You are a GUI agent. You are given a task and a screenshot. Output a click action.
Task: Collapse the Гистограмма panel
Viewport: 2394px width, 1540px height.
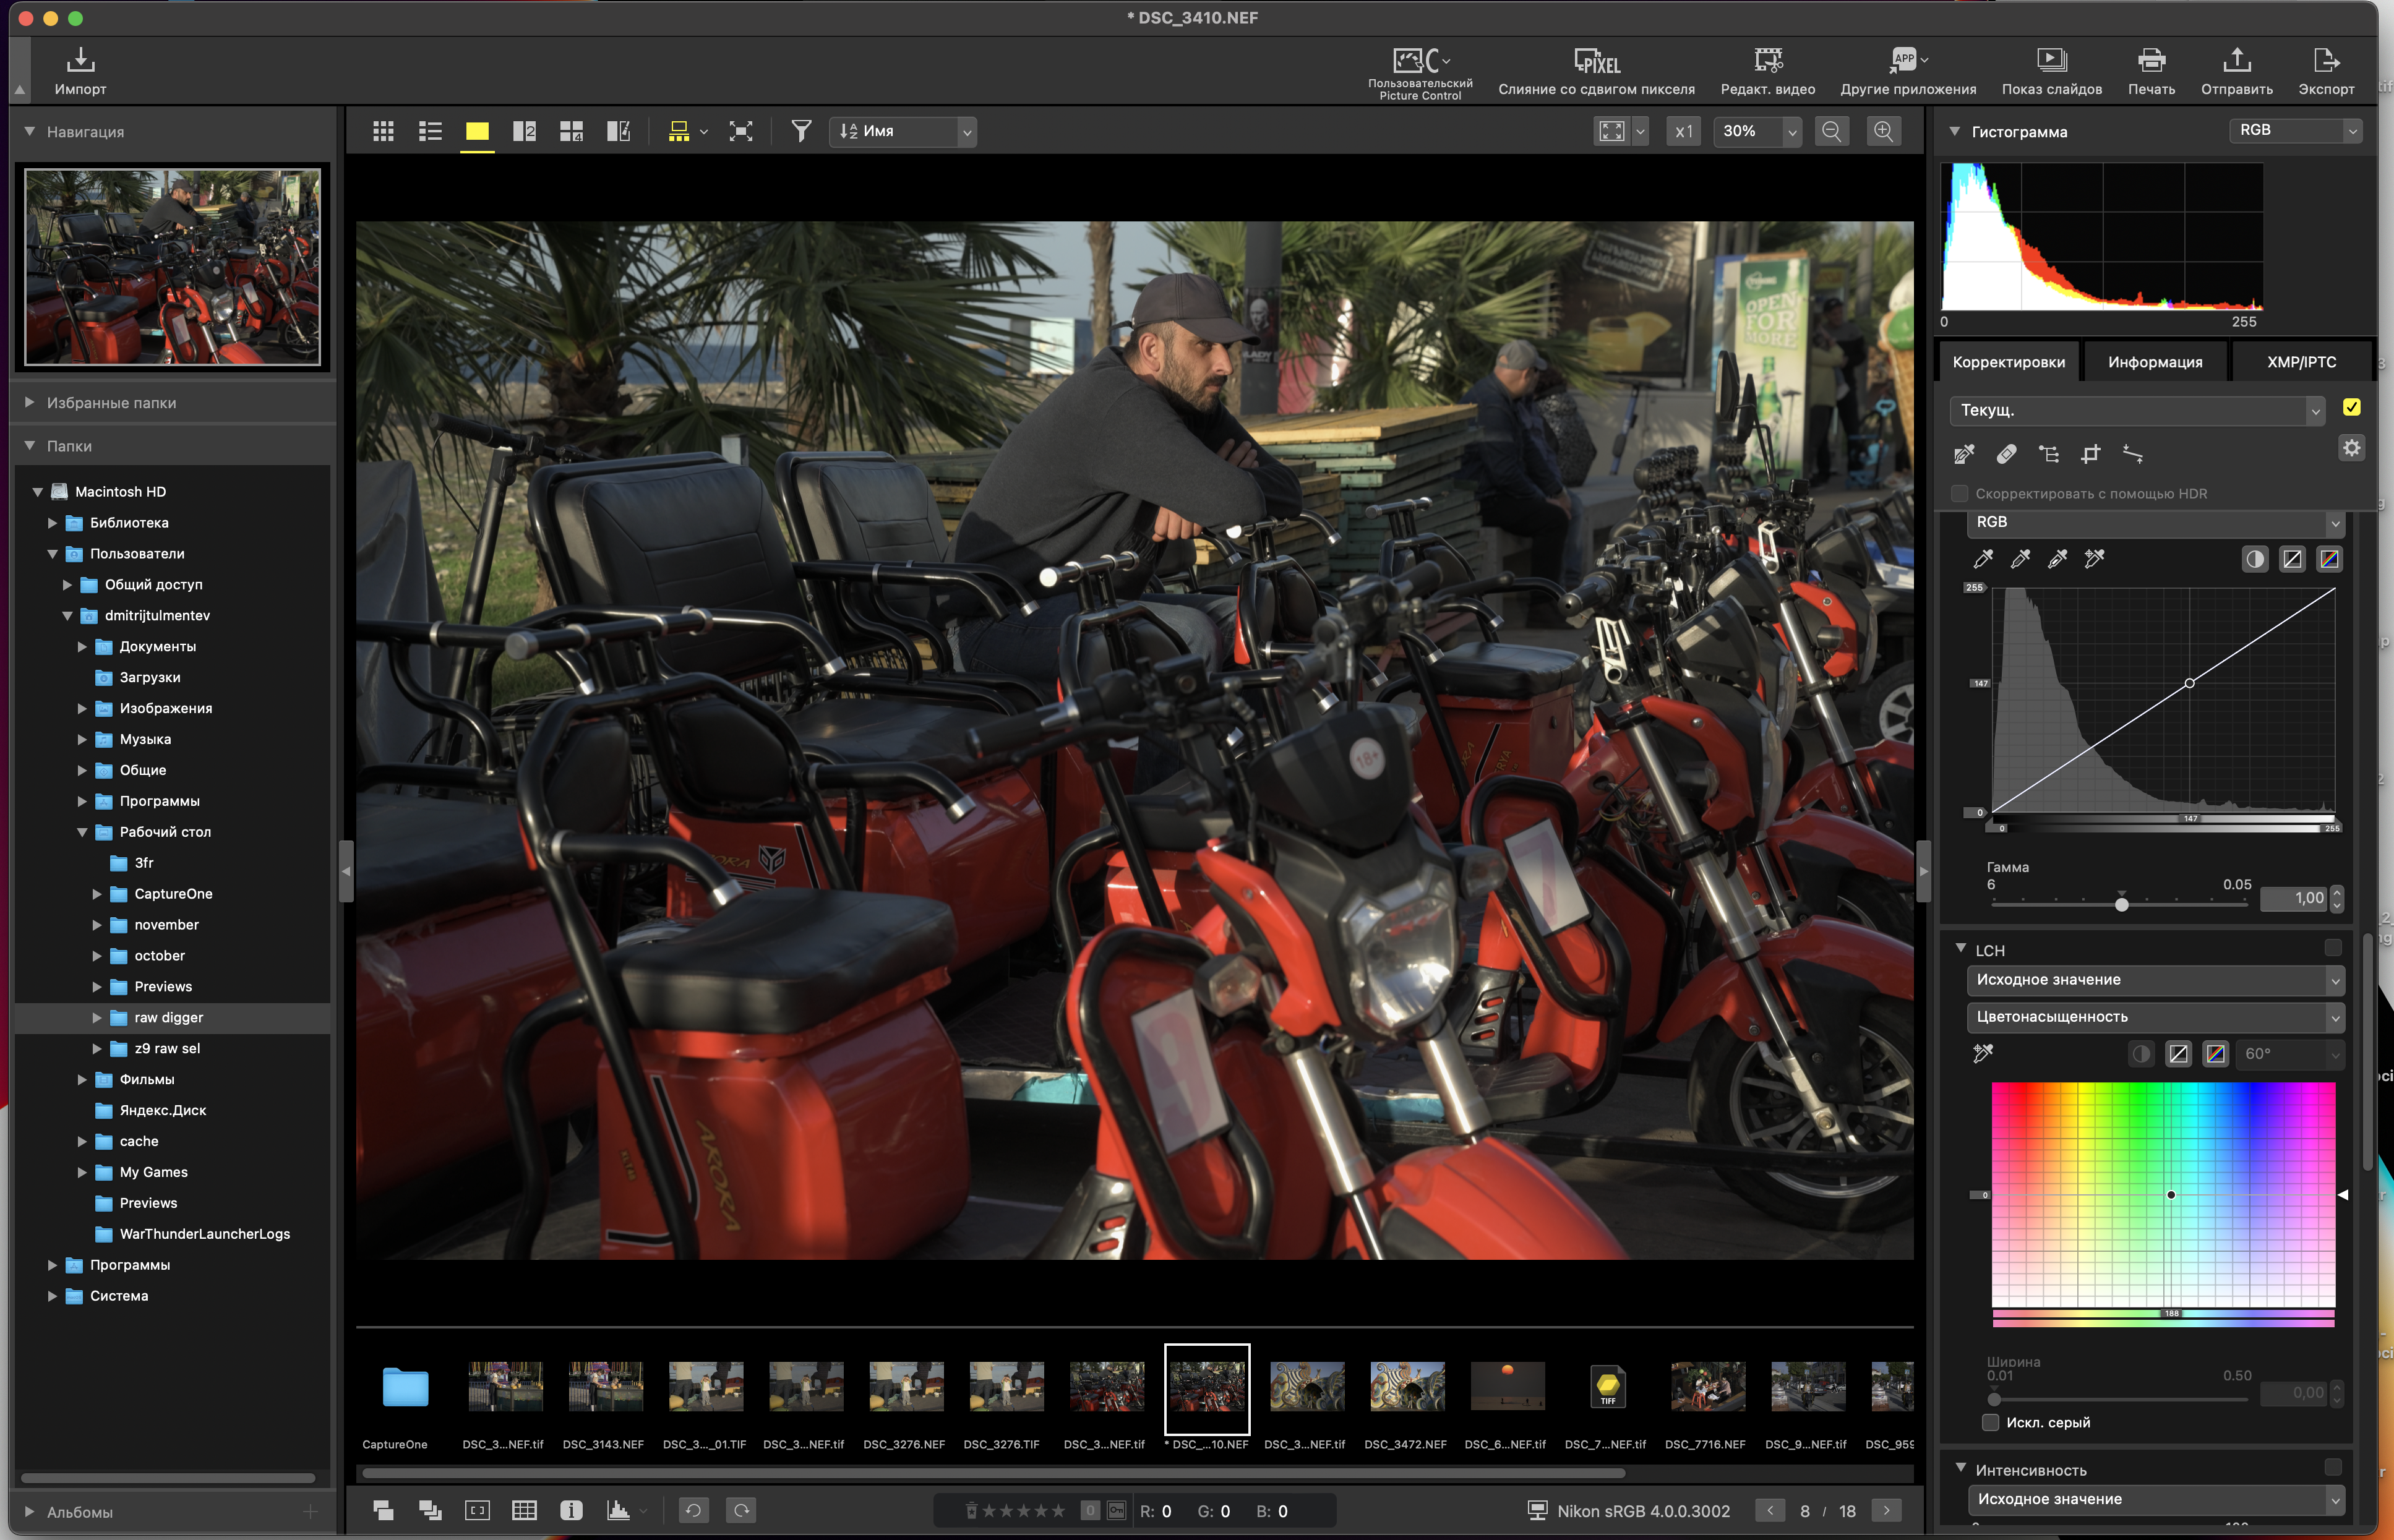point(1954,131)
